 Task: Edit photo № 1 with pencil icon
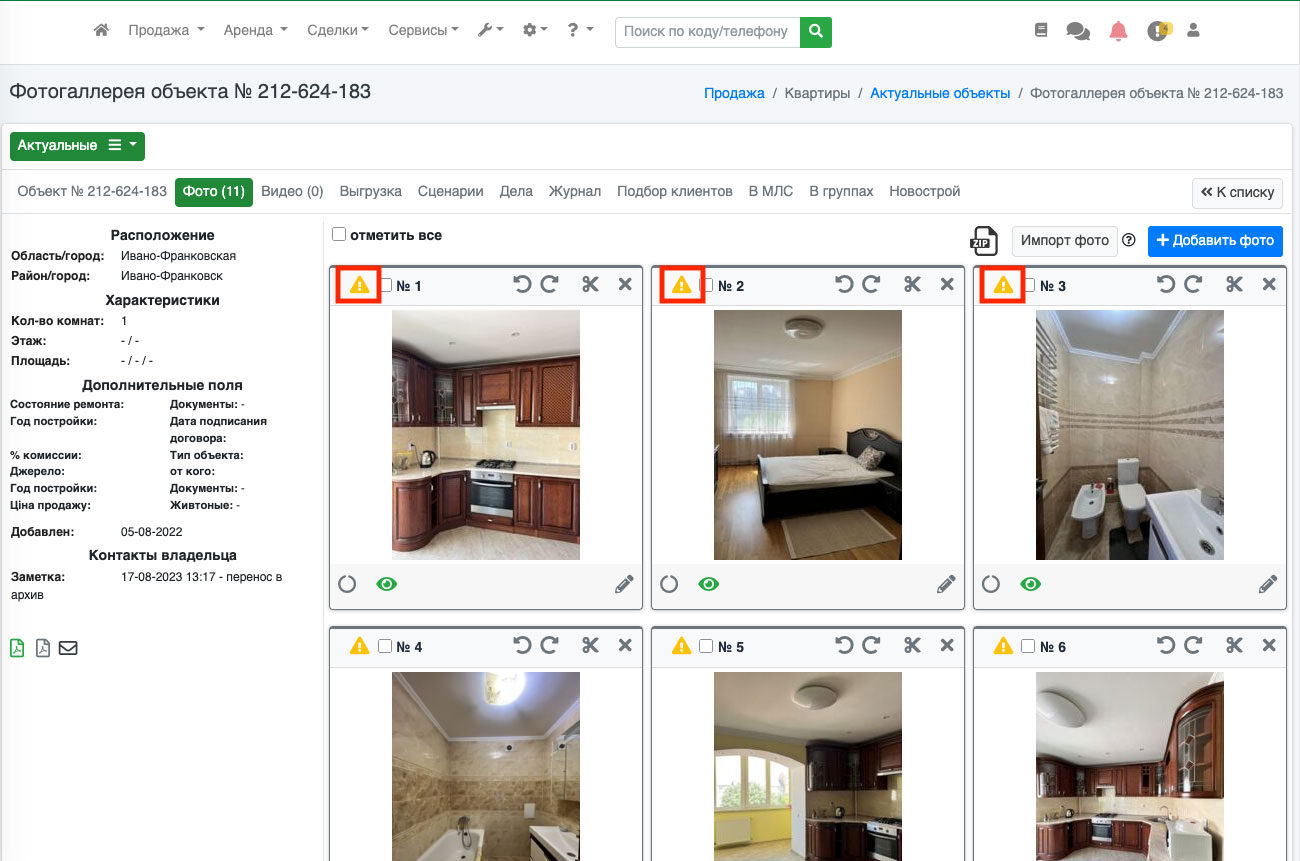[x=624, y=584]
